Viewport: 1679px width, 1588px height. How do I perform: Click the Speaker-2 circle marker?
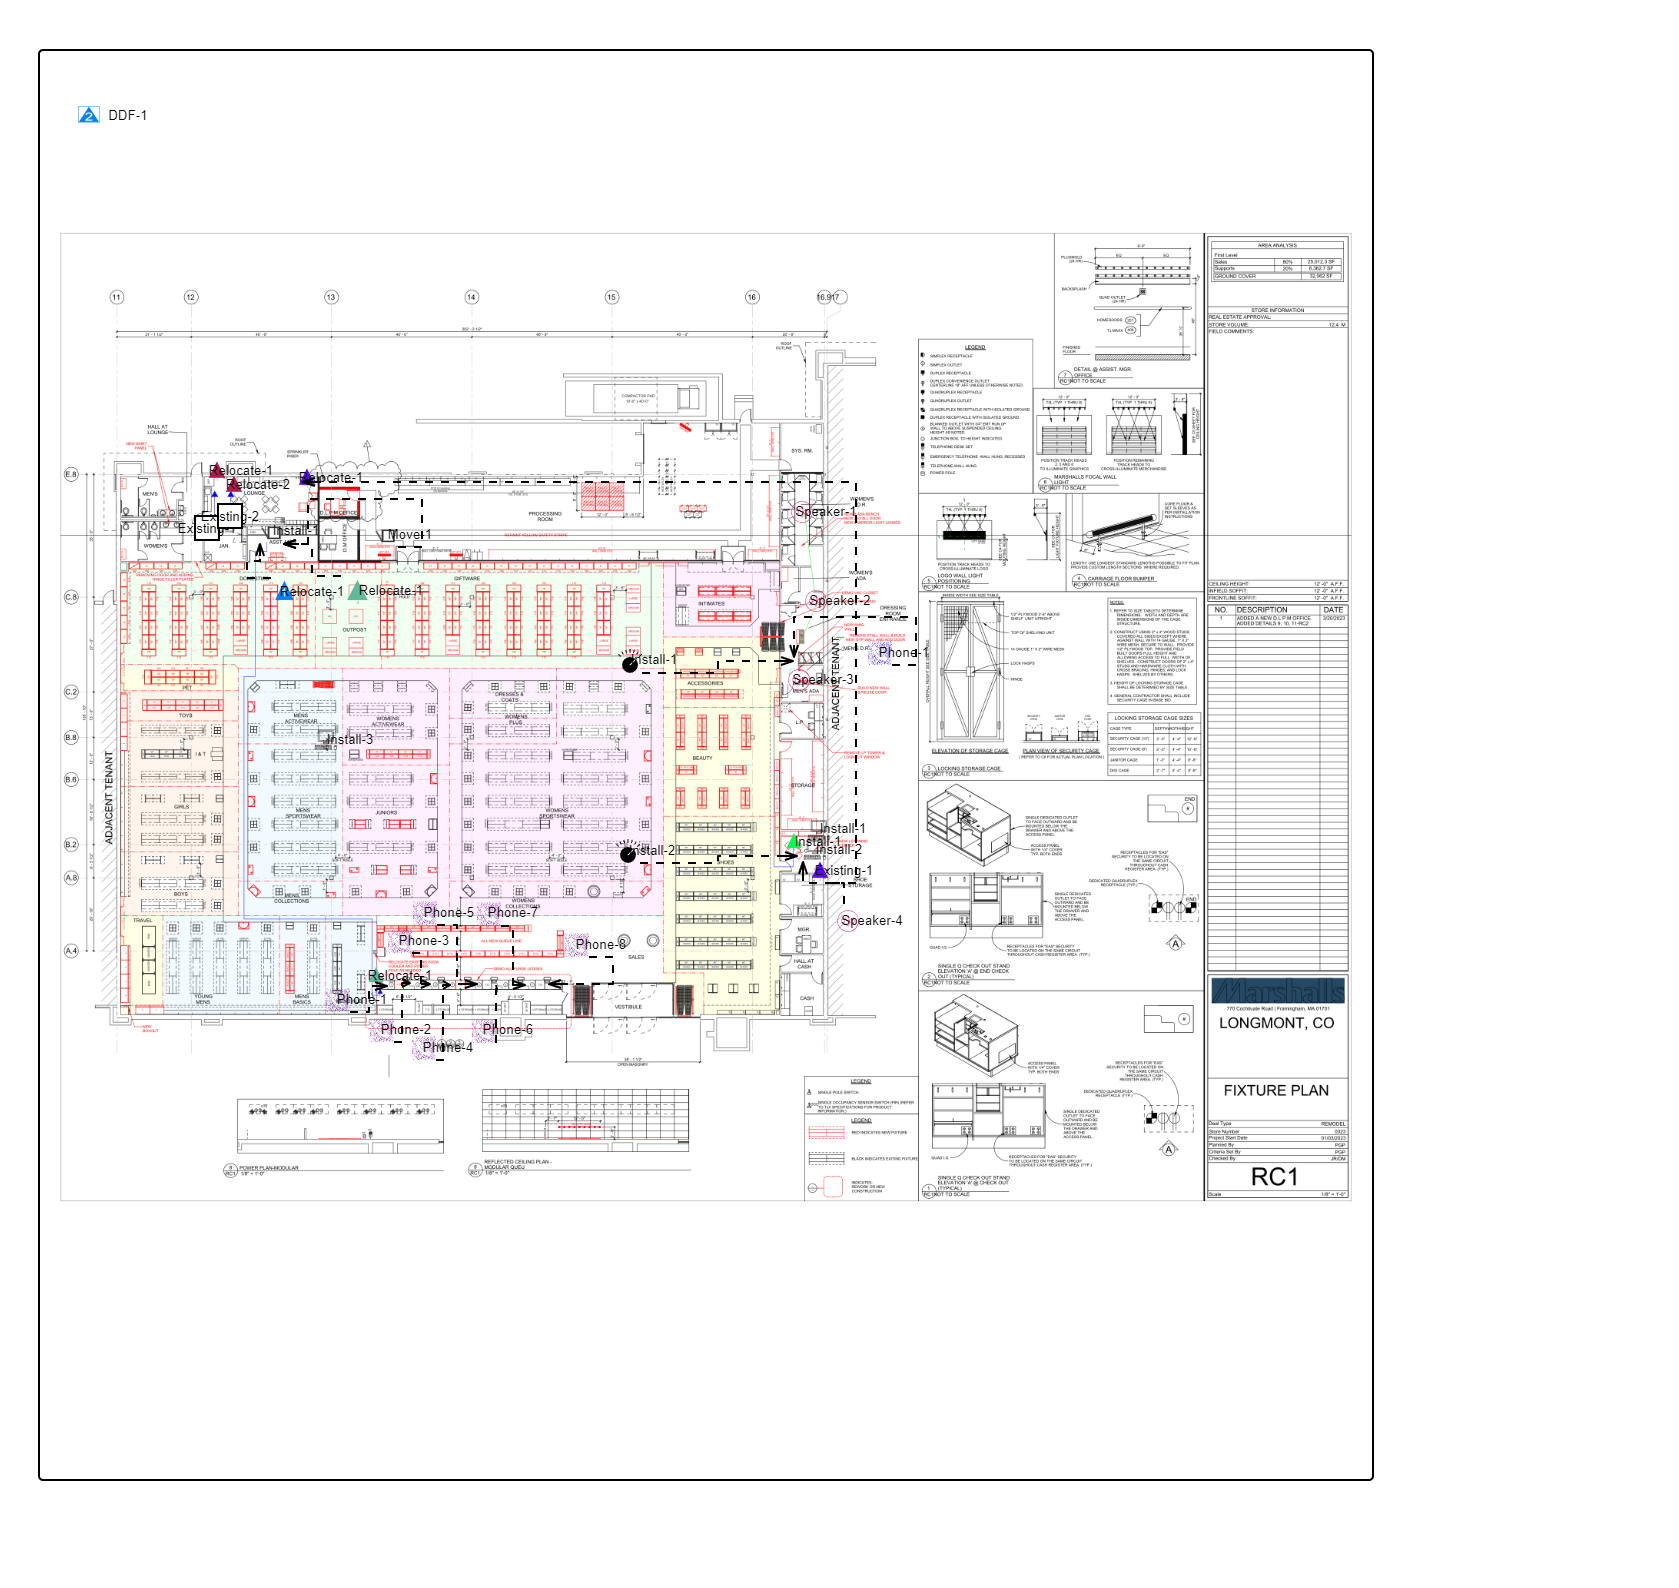tap(818, 601)
